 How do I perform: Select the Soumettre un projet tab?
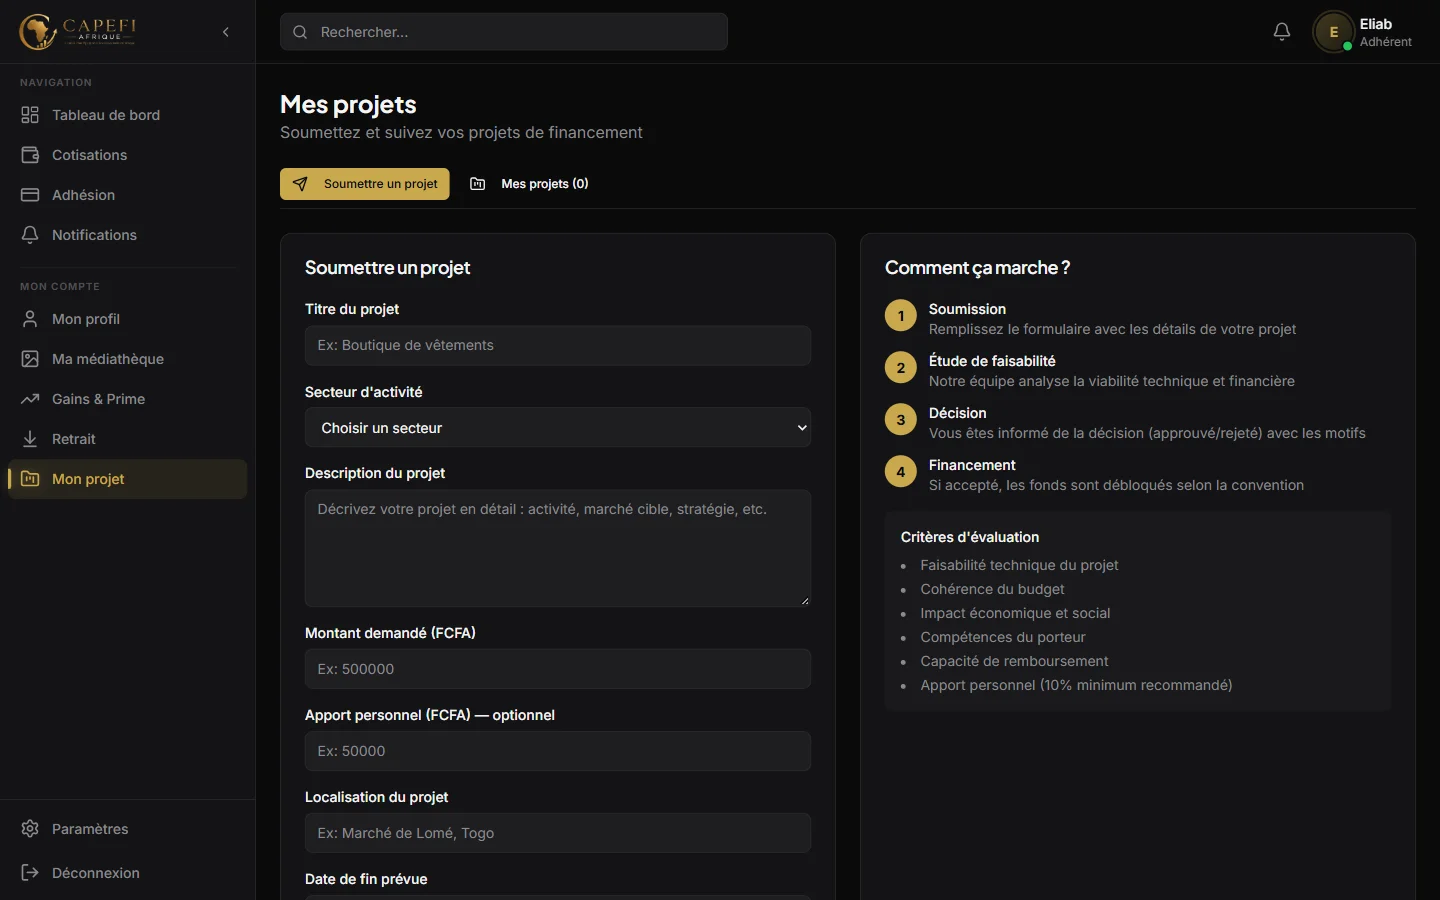click(x=365, y=184)
